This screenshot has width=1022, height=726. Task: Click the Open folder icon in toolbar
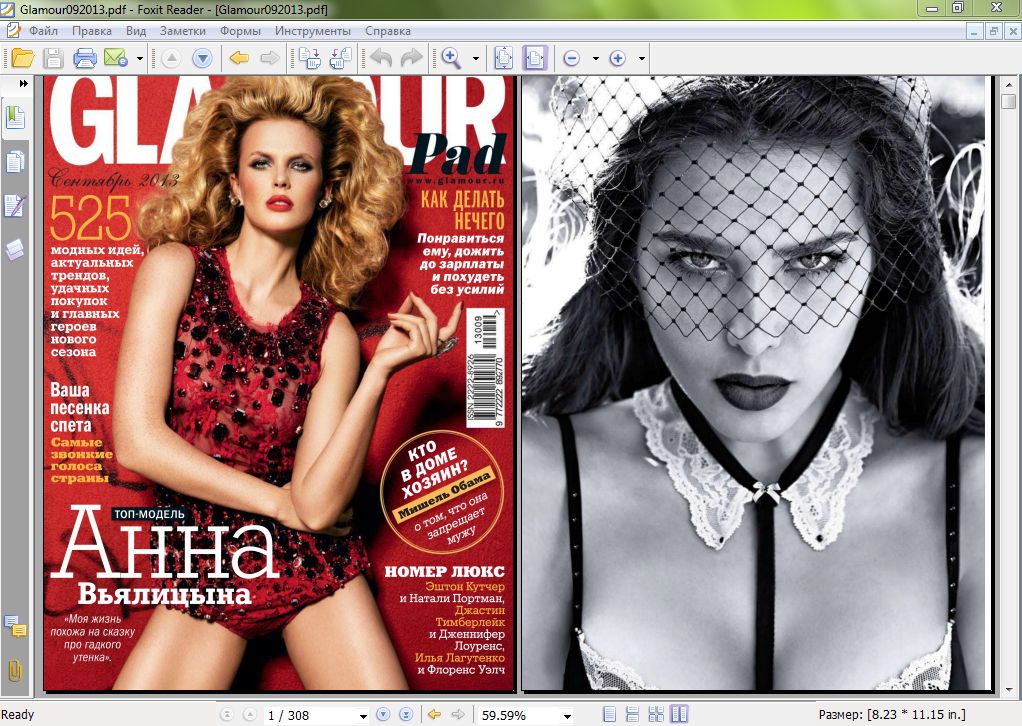click(x=22, y=58)
